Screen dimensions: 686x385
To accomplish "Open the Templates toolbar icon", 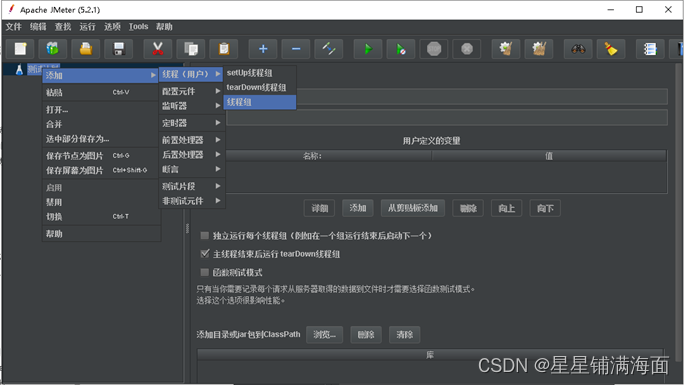I will point(52,49).
